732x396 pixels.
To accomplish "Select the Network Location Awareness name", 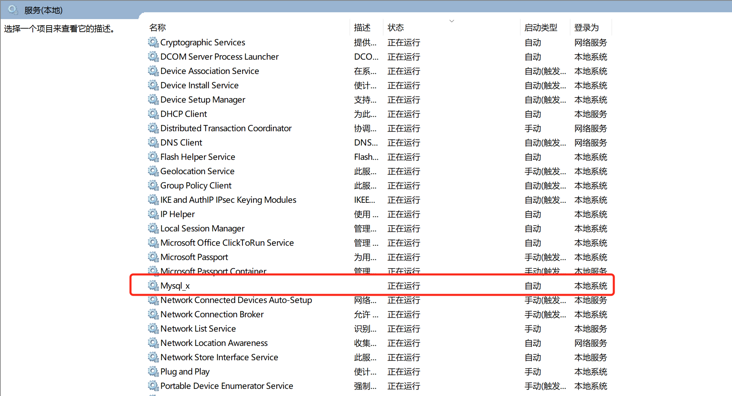I will click(214, 343).
